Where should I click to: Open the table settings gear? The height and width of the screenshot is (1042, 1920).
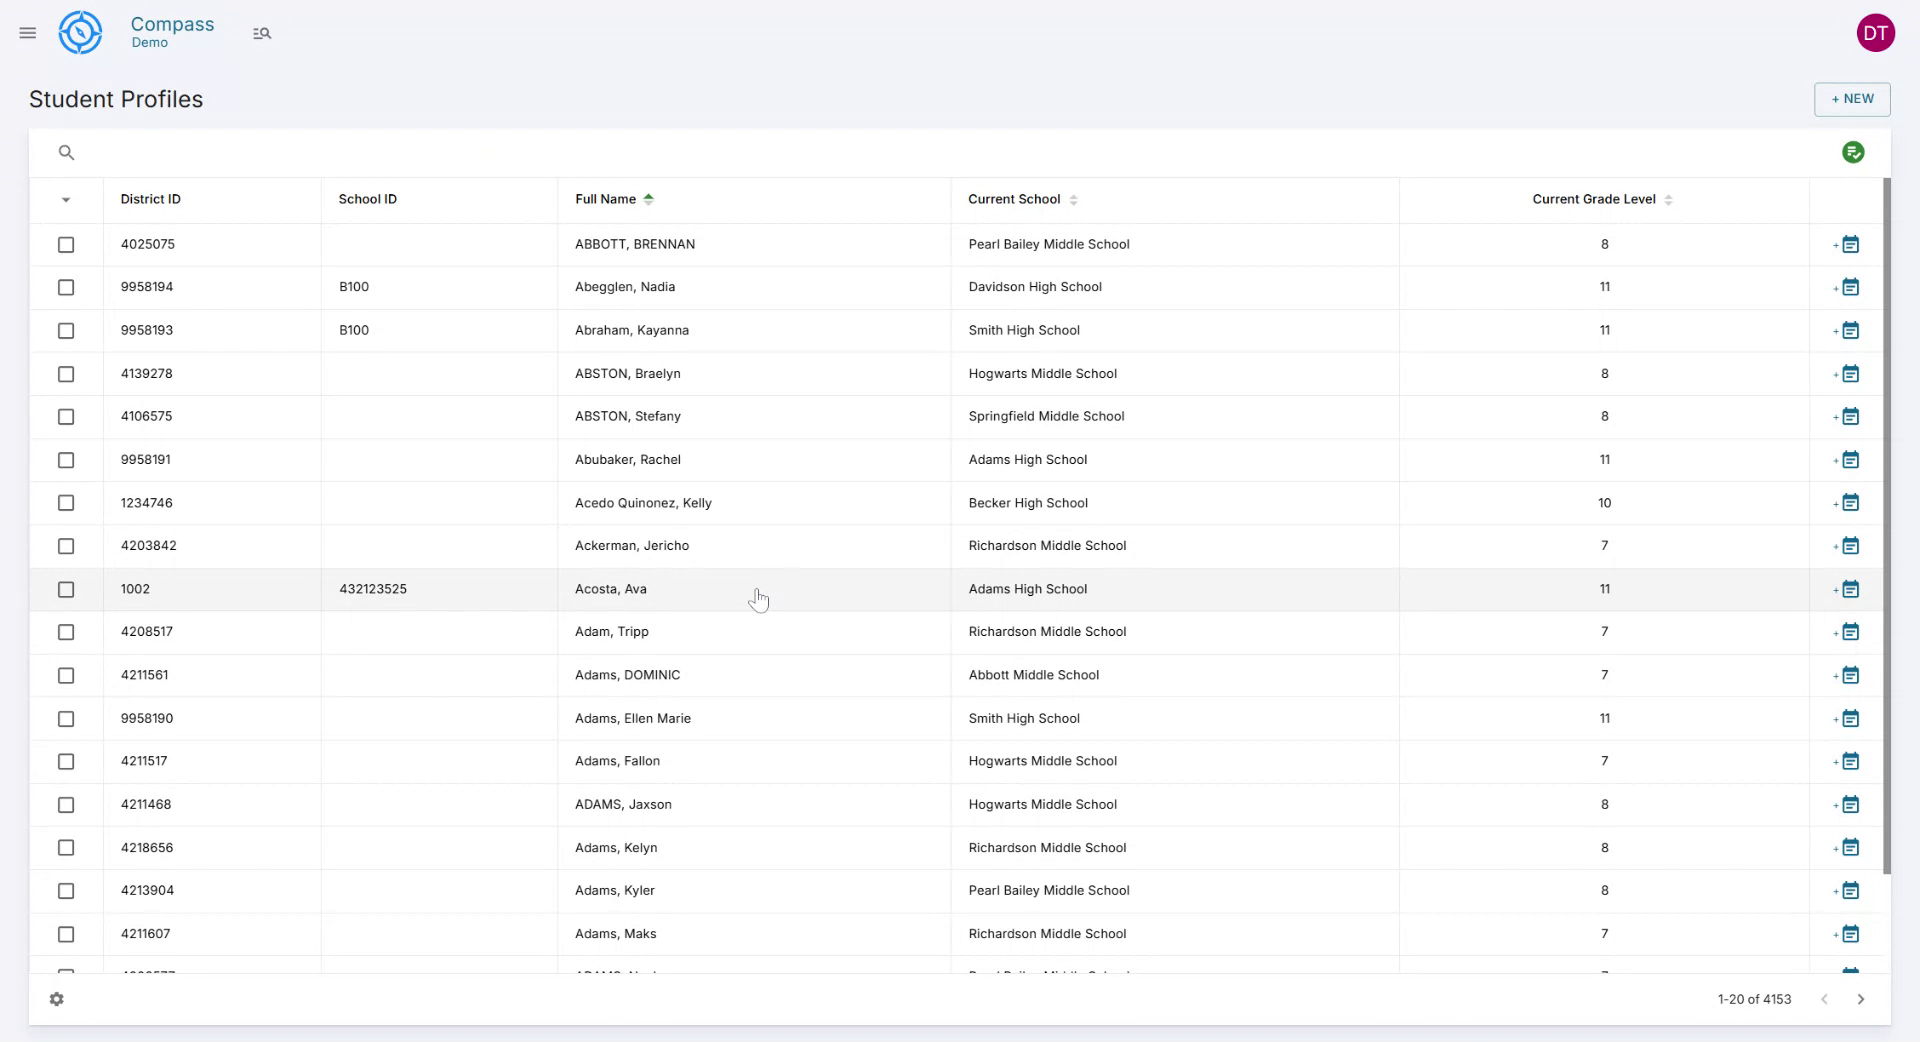pyautogui.click(x=57, y=999)
